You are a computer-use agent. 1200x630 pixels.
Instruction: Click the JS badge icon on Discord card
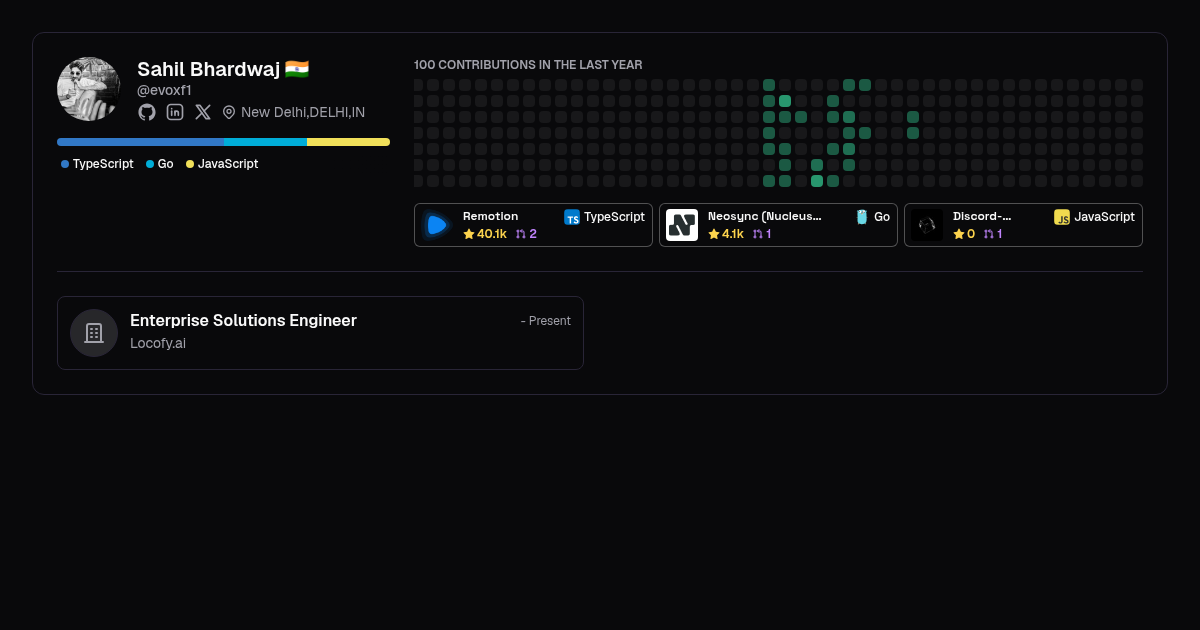[1062, 217]
